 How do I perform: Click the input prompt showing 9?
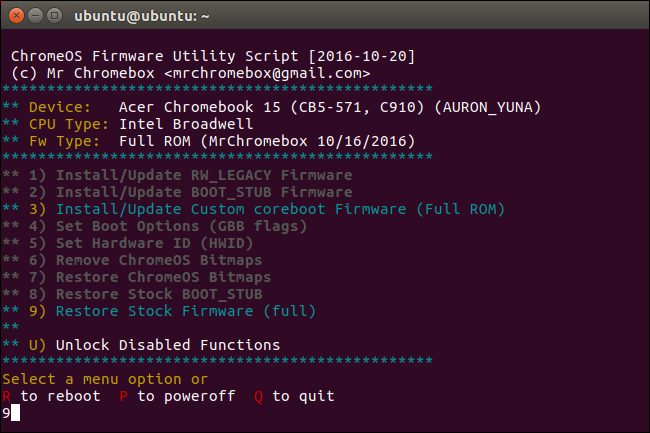(8, 413)
